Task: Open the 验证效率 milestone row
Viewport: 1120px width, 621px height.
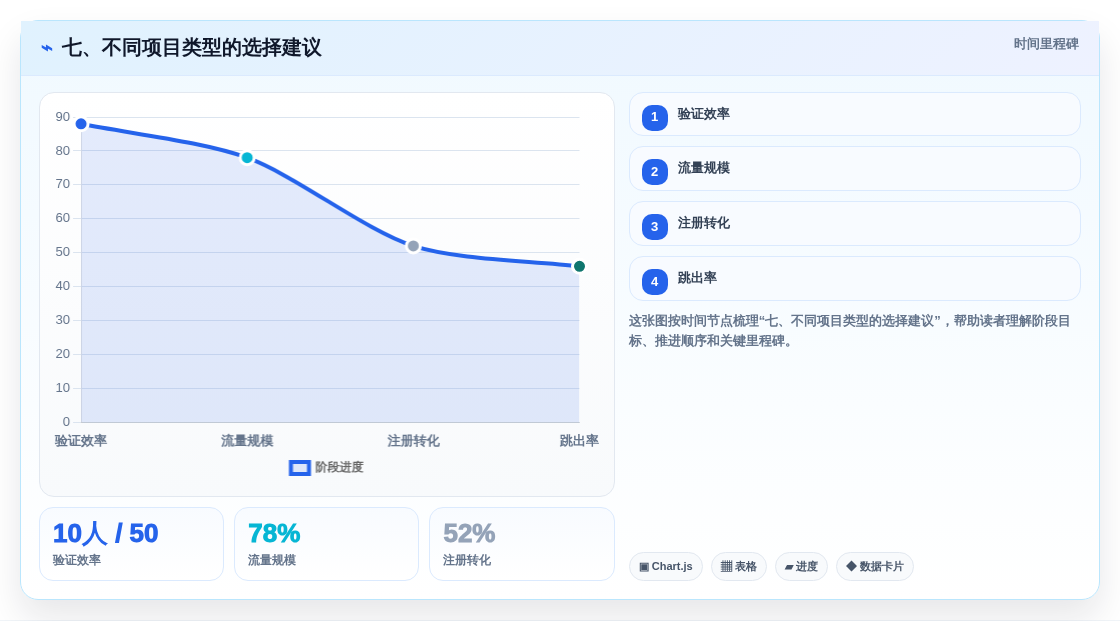Action: point(854,114)
